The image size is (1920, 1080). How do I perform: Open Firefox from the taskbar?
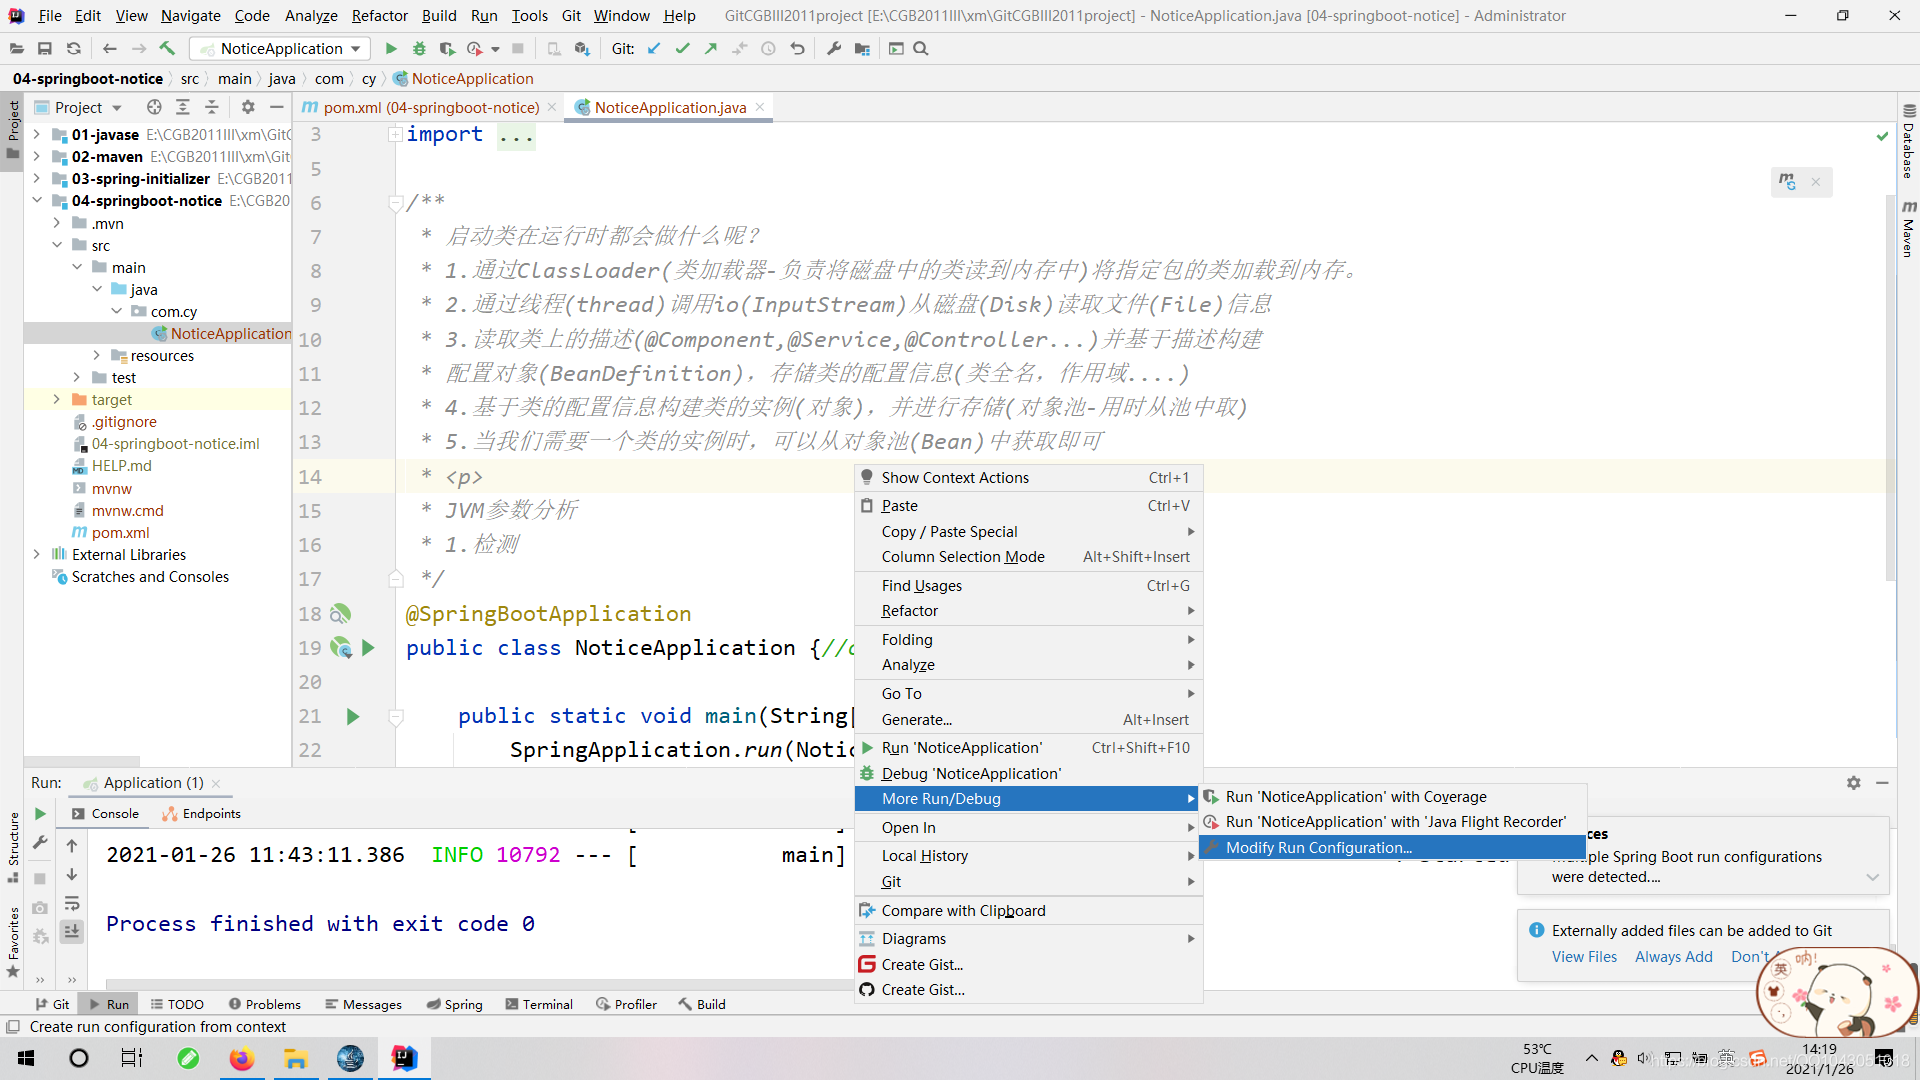pyautogui.click(x=241, y=1058)
